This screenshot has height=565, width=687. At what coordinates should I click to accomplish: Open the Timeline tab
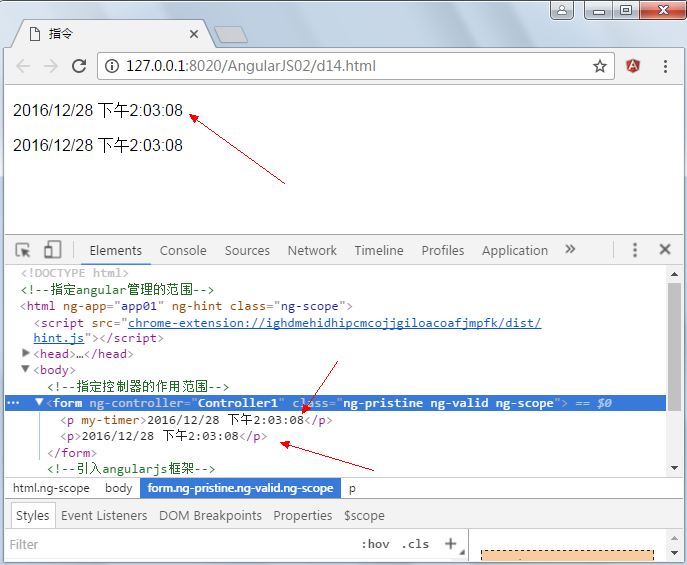point(379,251)
